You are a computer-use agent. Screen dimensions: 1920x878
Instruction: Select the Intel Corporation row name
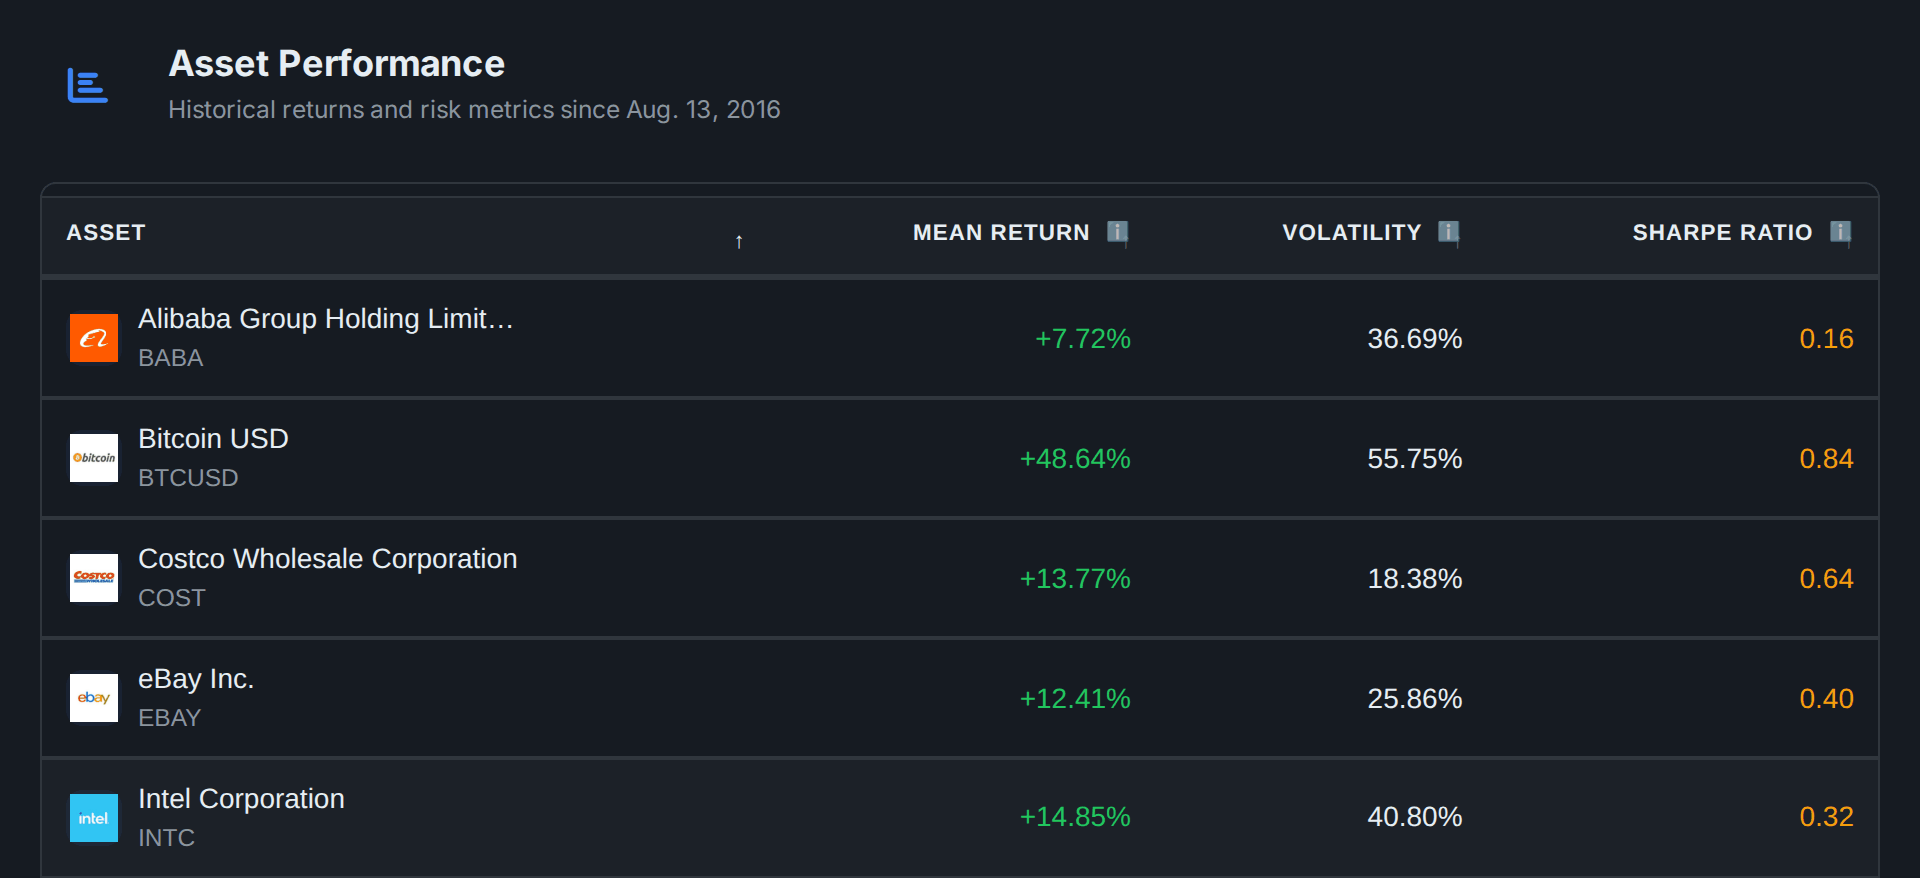[241, 799]
